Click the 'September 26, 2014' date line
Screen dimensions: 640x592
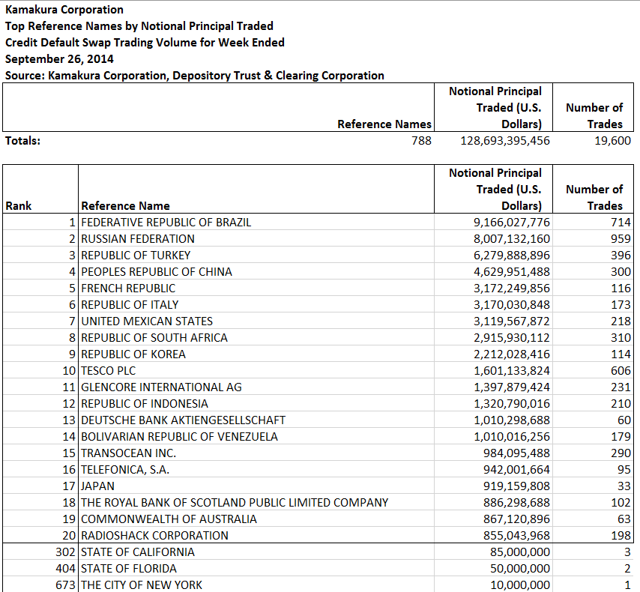(59, 59)
